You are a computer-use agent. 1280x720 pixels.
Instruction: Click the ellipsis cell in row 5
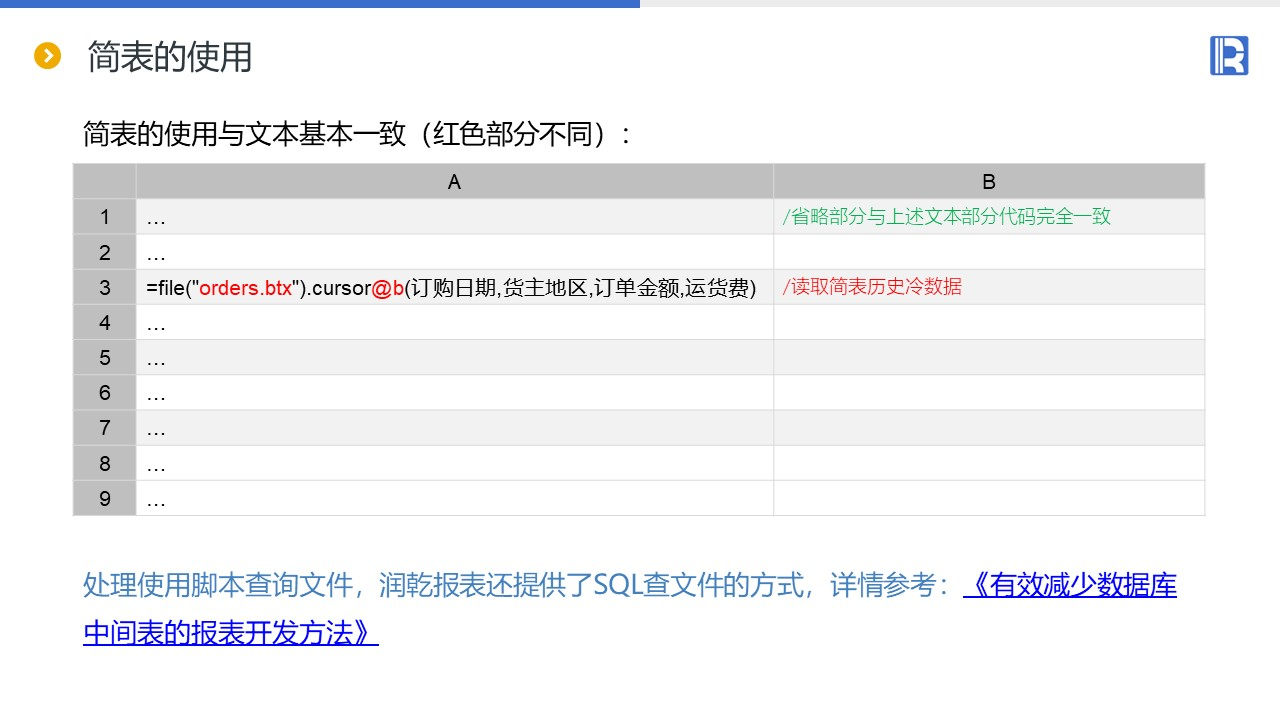pyautogui.click(x=454, y=358)
